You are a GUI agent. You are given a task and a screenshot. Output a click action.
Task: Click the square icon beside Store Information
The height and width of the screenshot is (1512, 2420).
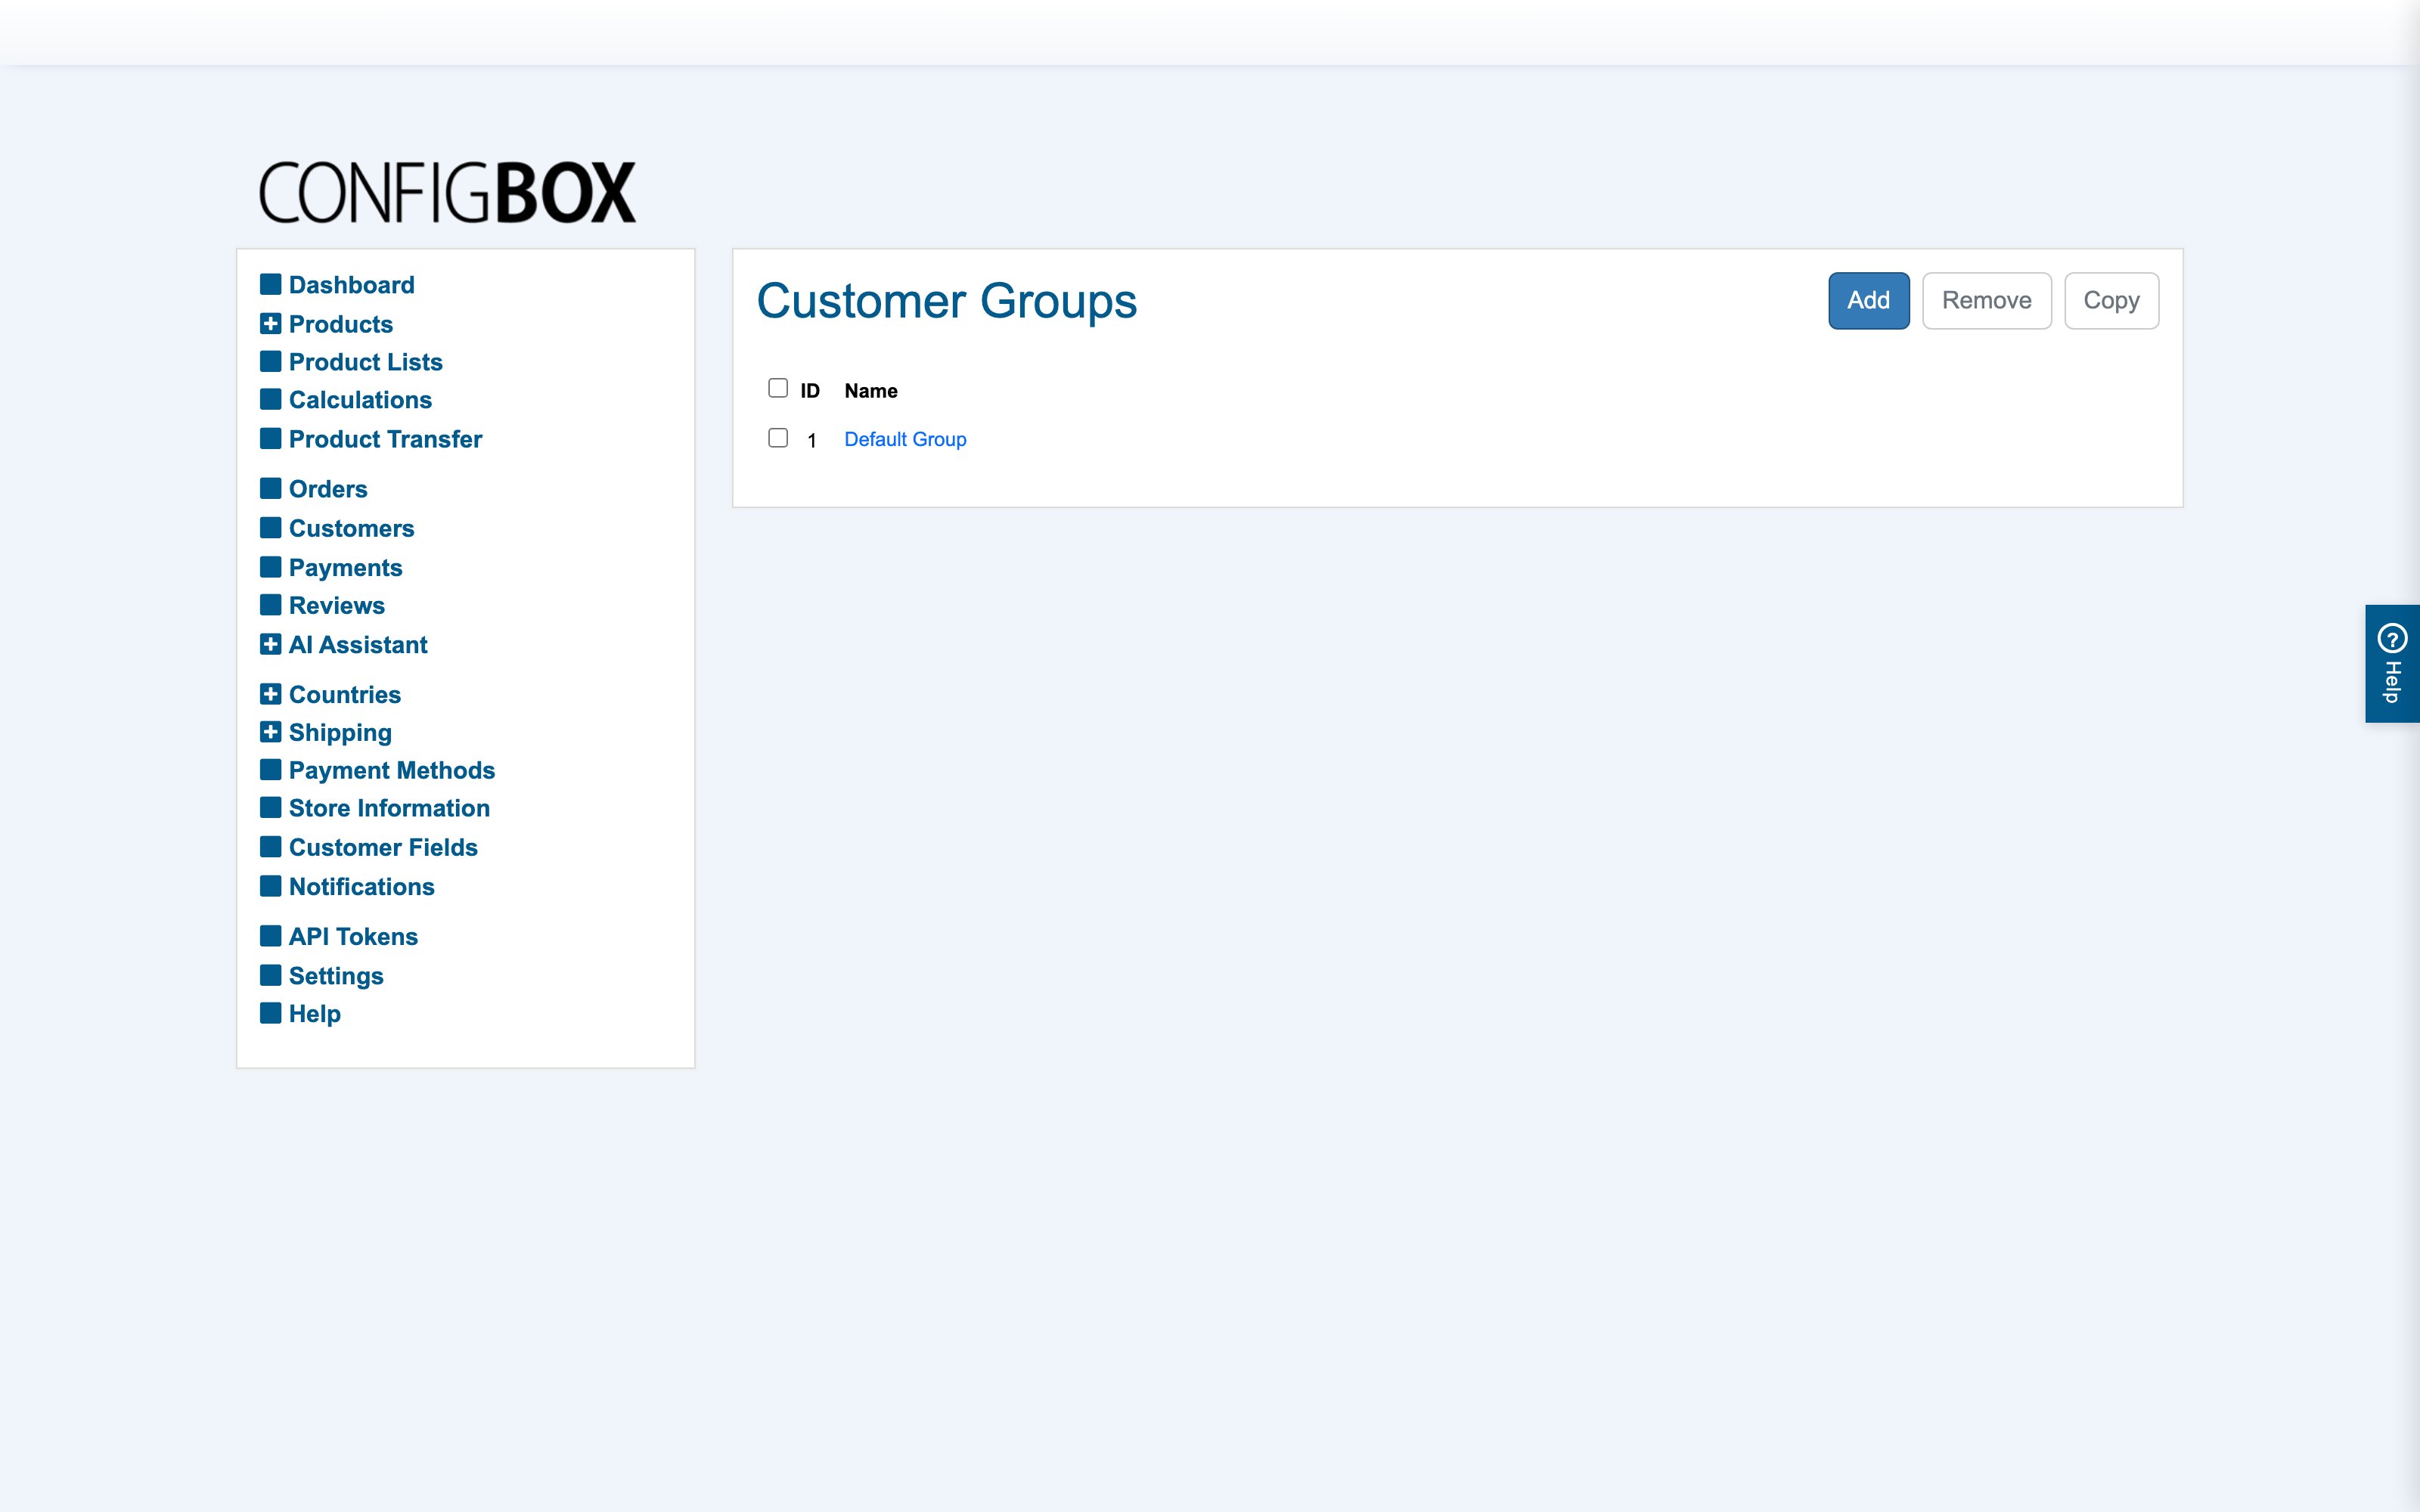[270, 807]
